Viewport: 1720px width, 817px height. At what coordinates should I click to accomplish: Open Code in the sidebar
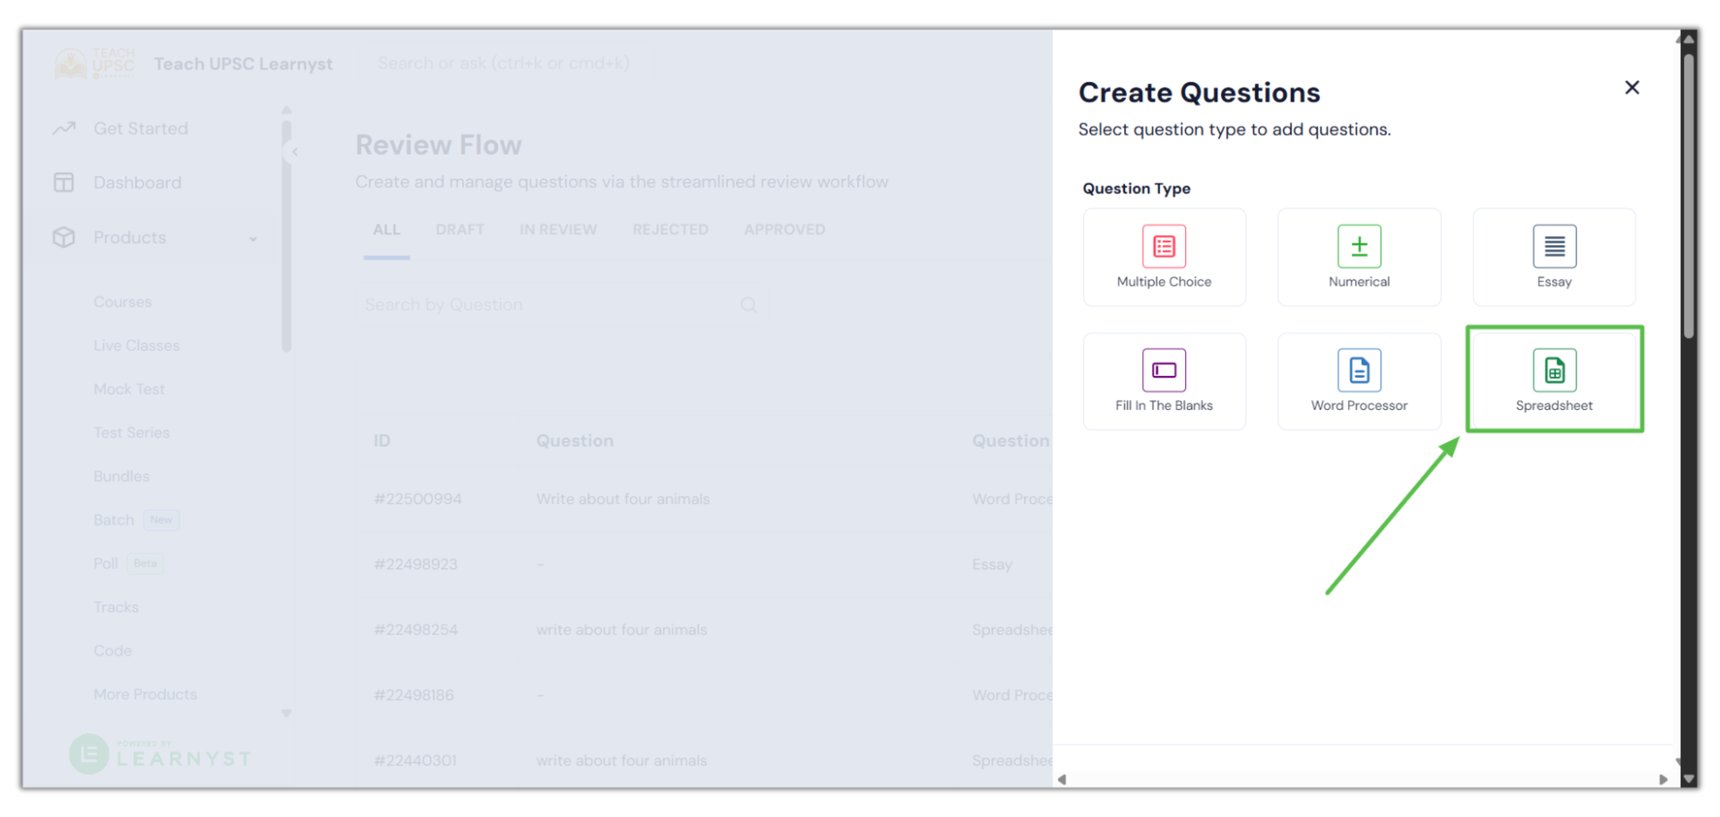click(x=112, y=651)
